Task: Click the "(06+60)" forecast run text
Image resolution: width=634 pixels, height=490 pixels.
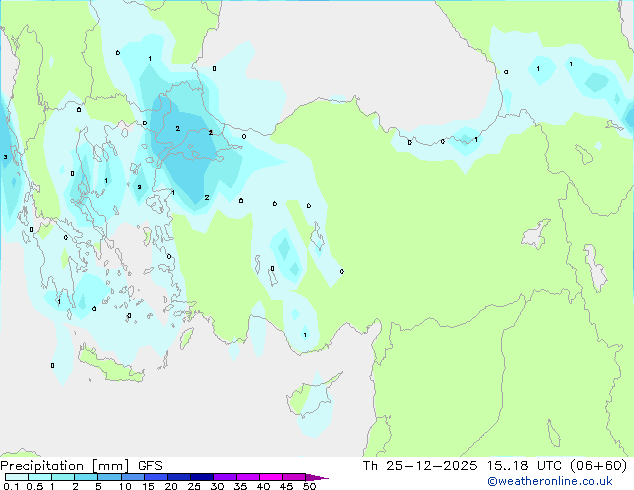Action: 599,466
